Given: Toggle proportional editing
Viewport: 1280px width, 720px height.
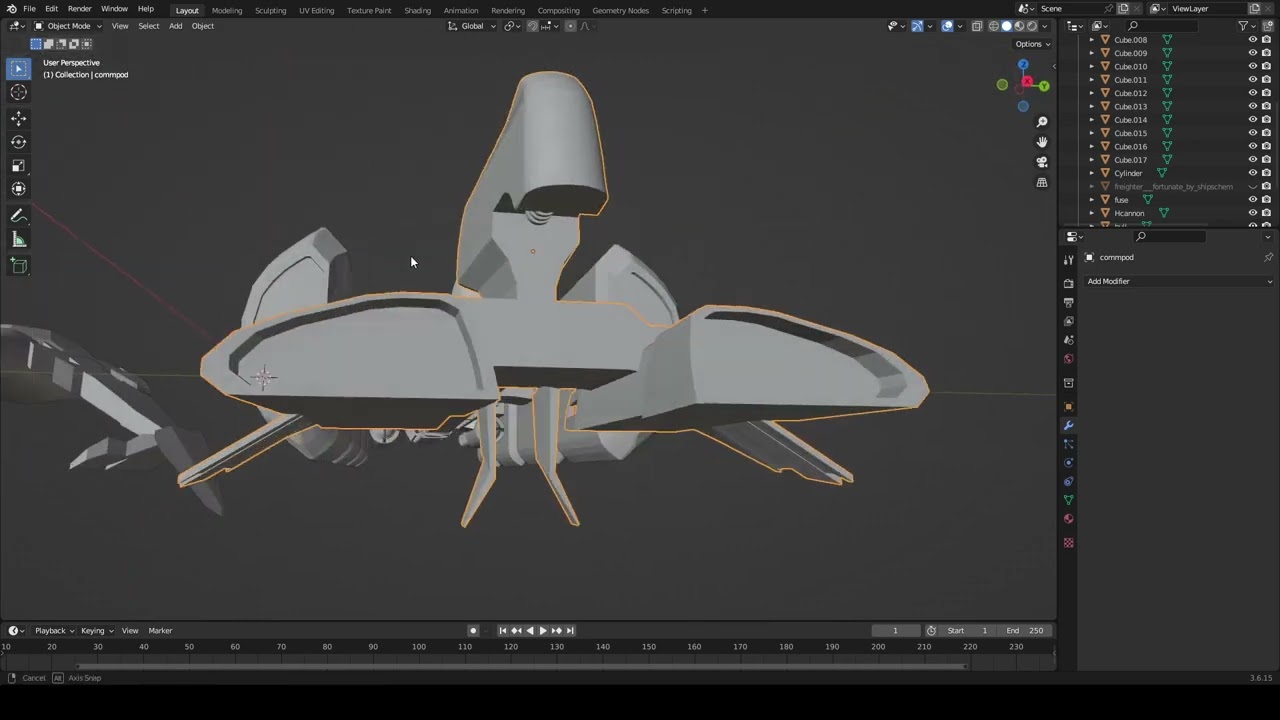Looking at the screenshot, I should tap(570, 26).
